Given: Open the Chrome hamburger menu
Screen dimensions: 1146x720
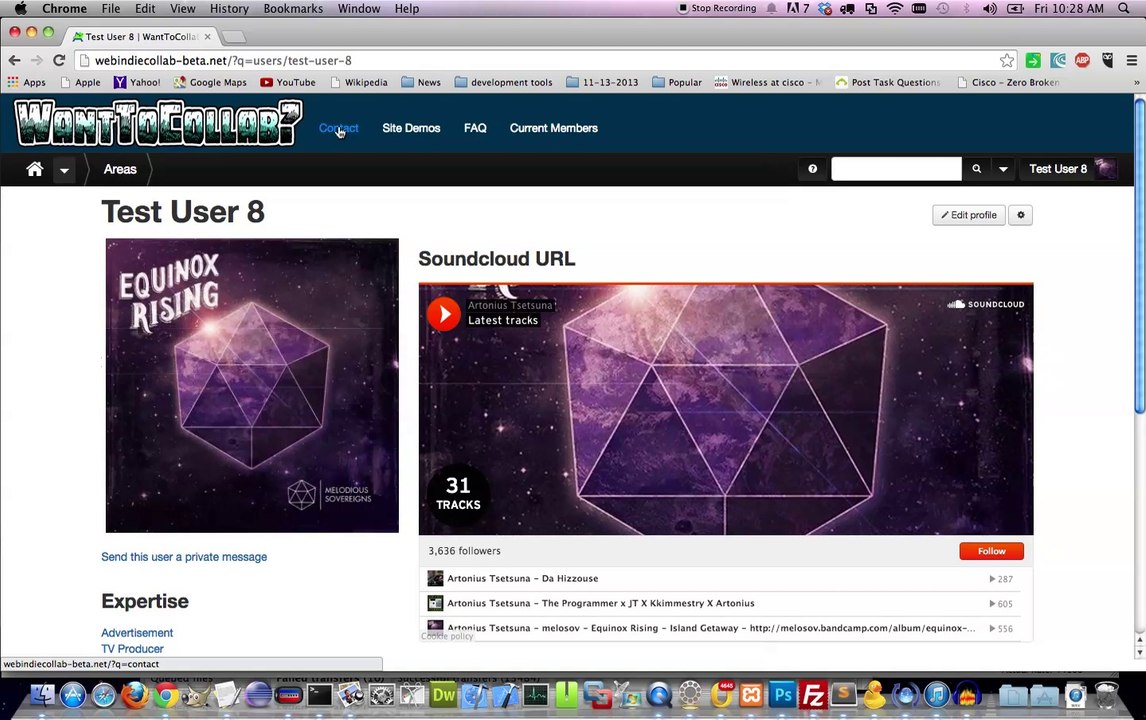Looking at the screenshot, I should point(1131,61).
